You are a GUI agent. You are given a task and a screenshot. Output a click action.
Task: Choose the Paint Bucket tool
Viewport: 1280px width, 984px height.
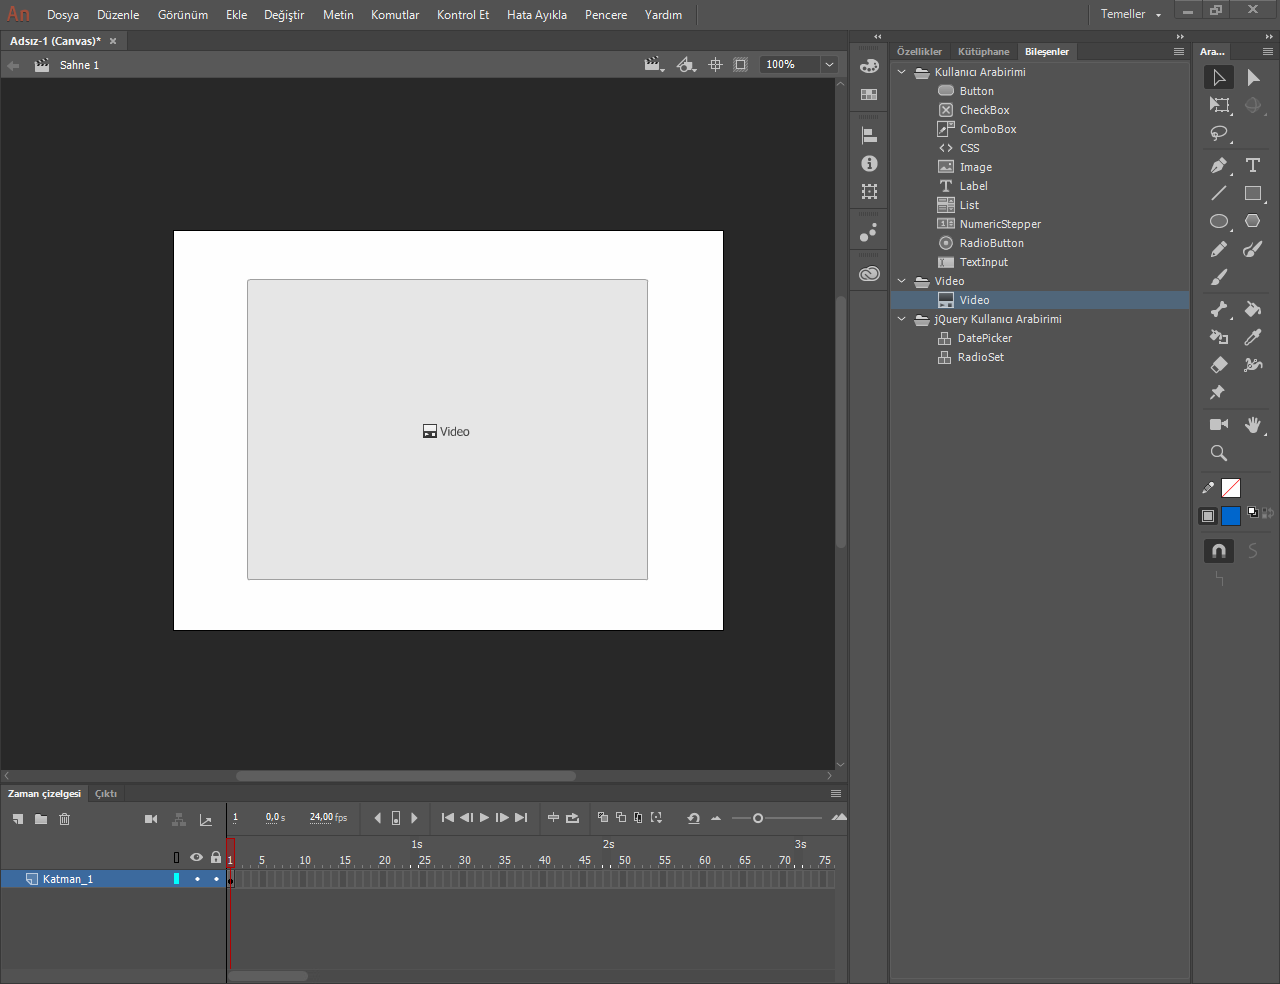(x=1252, y=309)
